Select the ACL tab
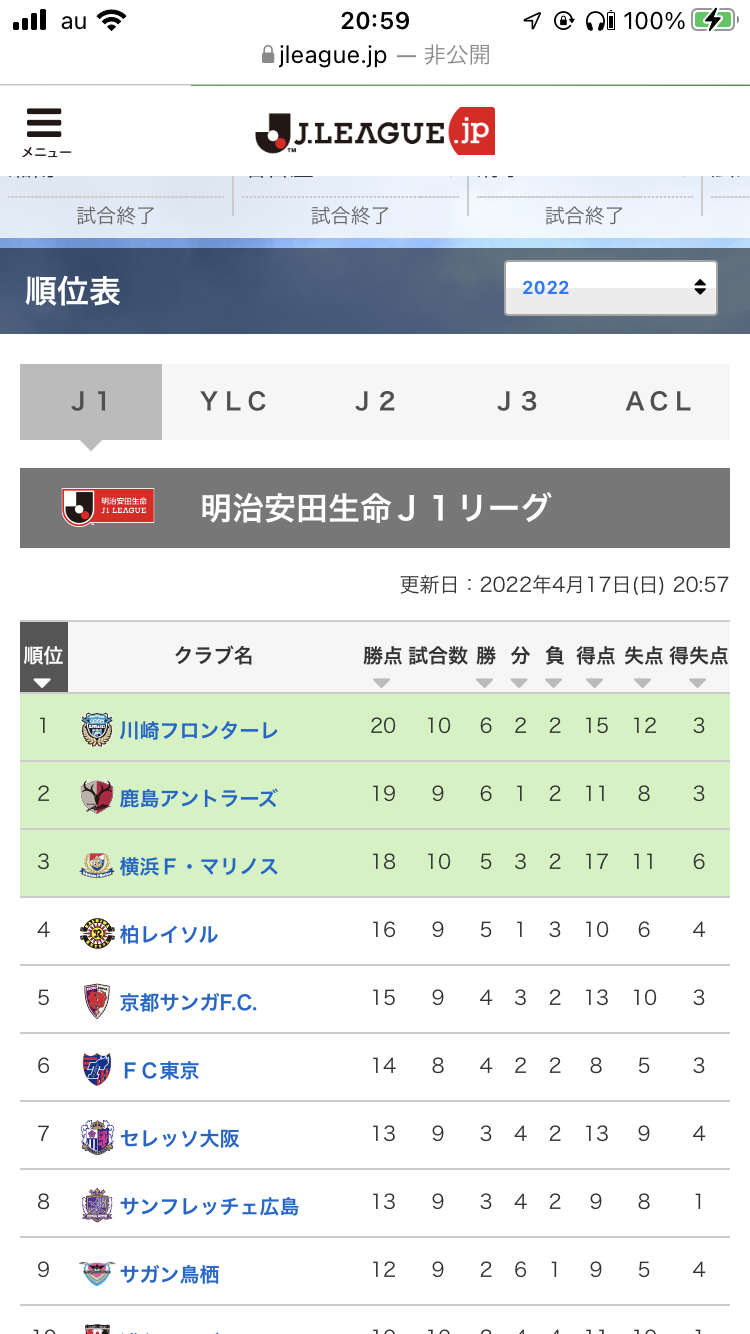The height and width of the screenshot is (1334, 750). point(659,401)
